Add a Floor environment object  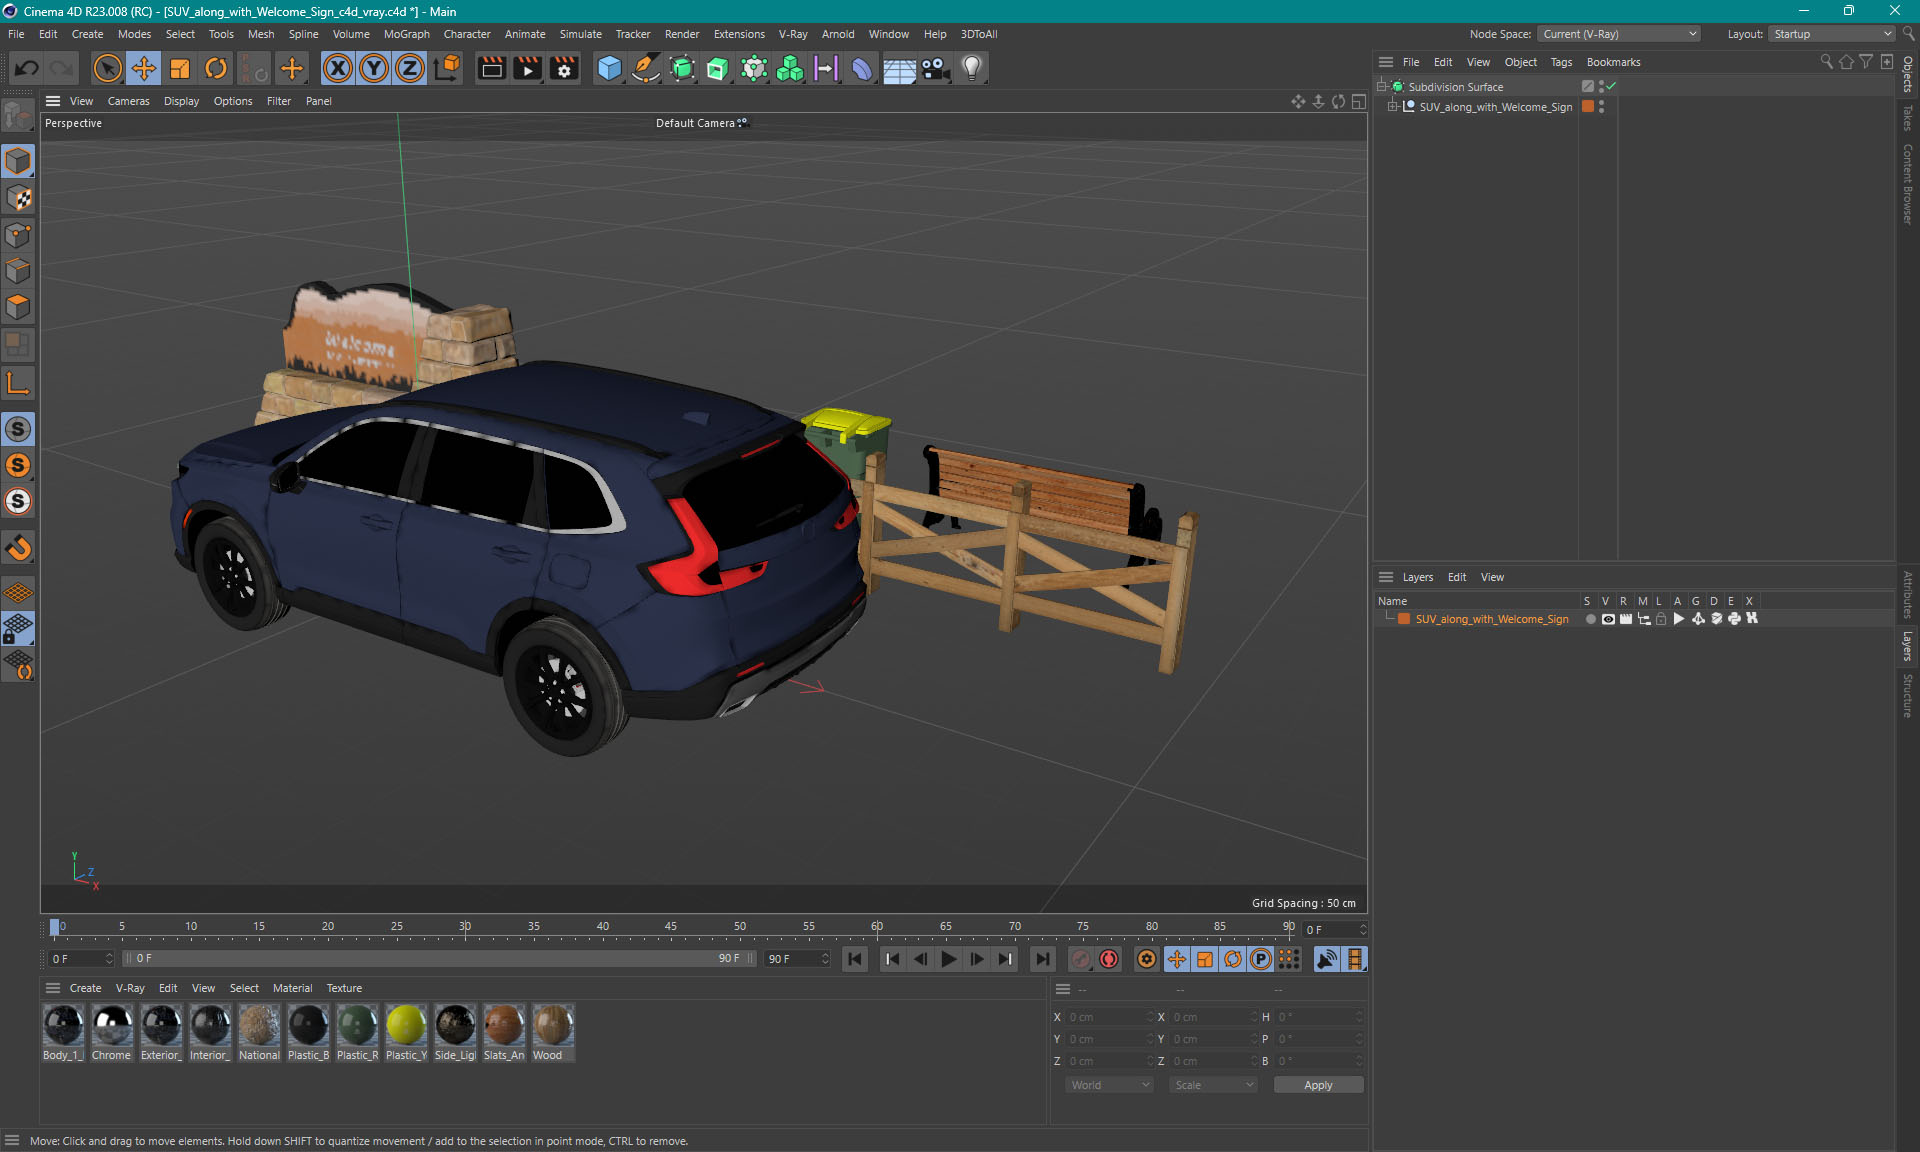click(899, 68)
